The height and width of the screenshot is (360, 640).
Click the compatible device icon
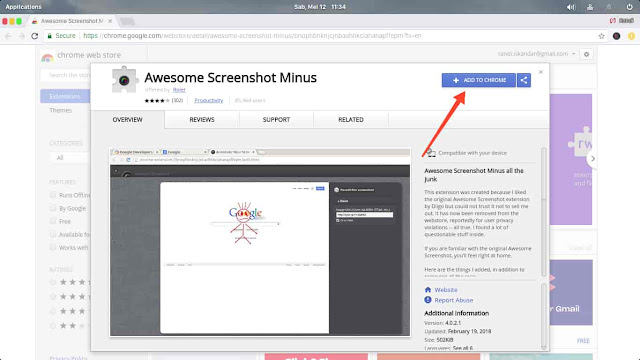point(431,153)
